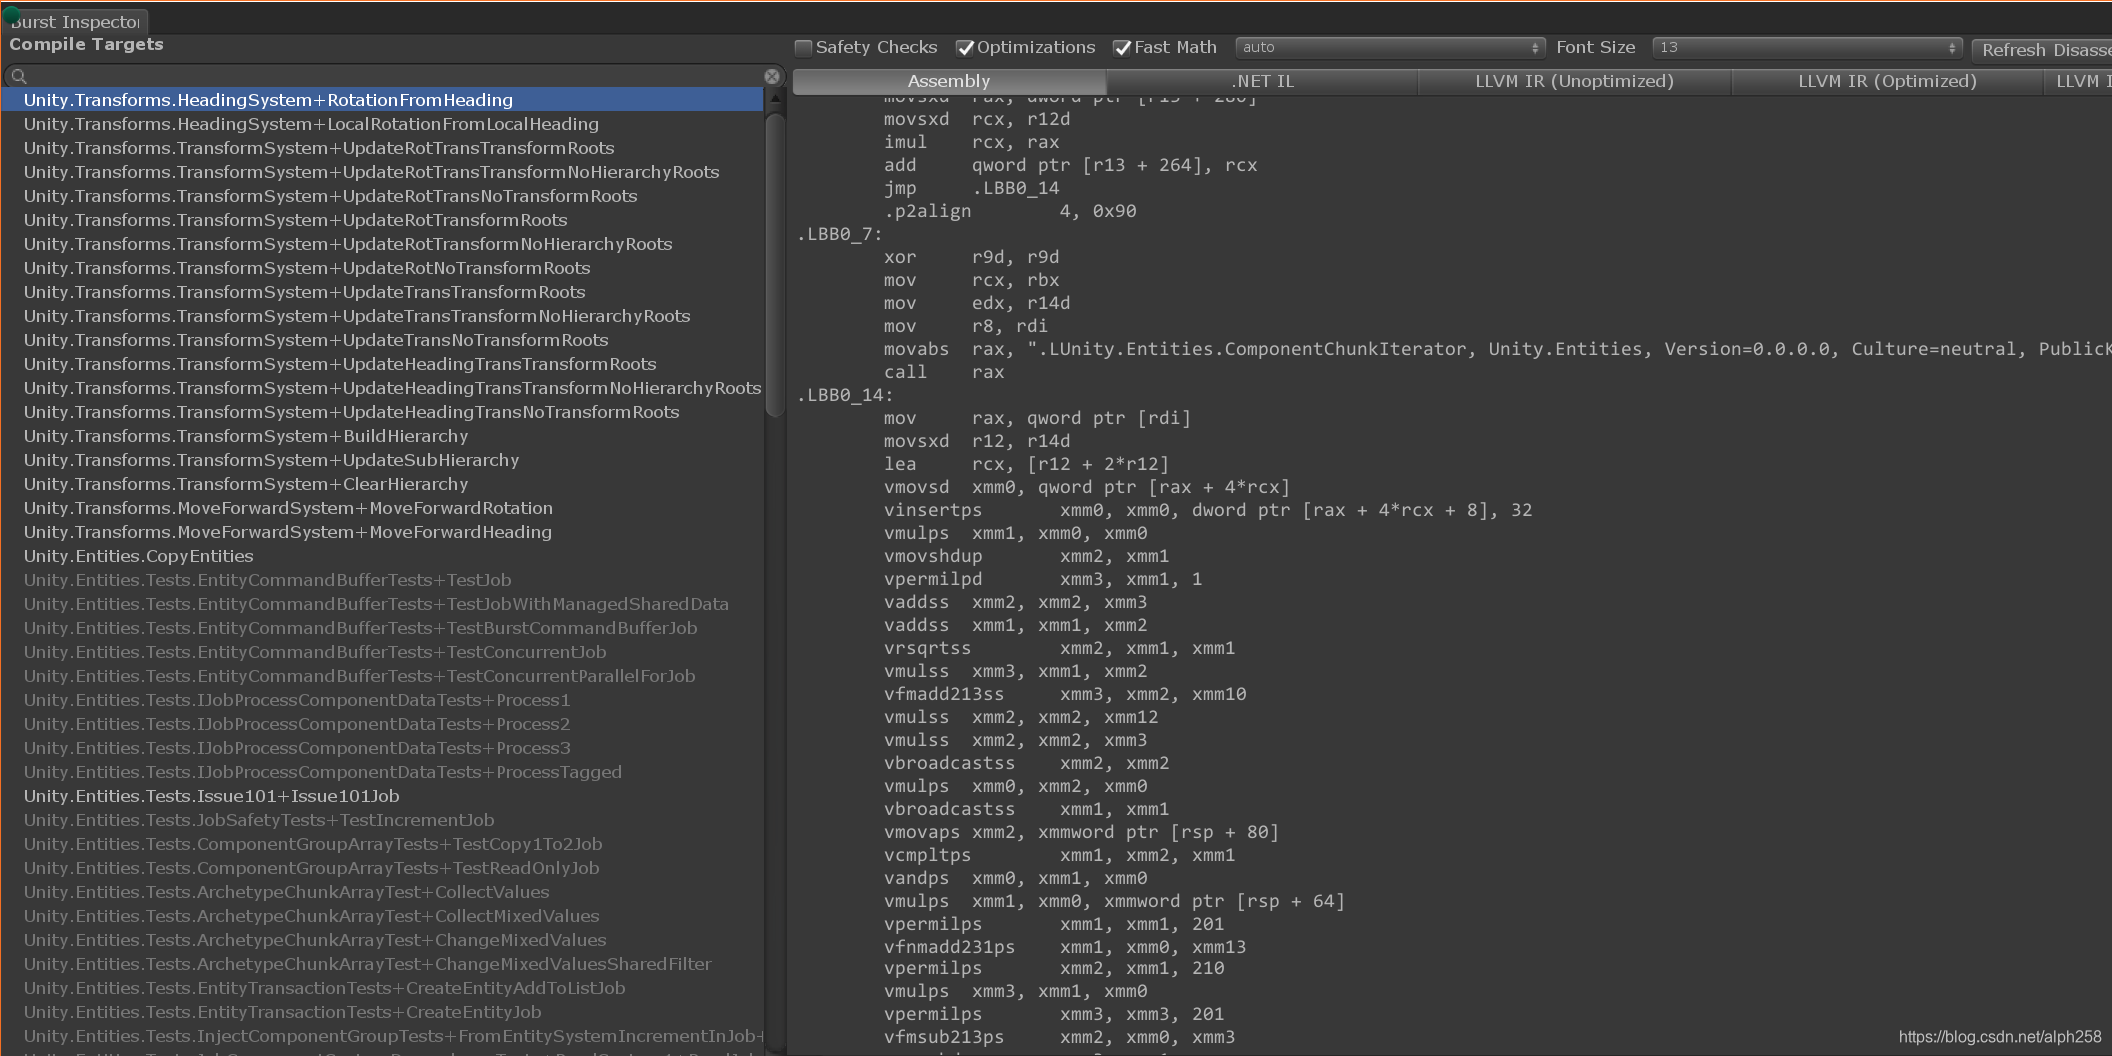The image size is (2112, 1056).
Task: Open the 'auto' target dropdown
Action: (1390, 48)
